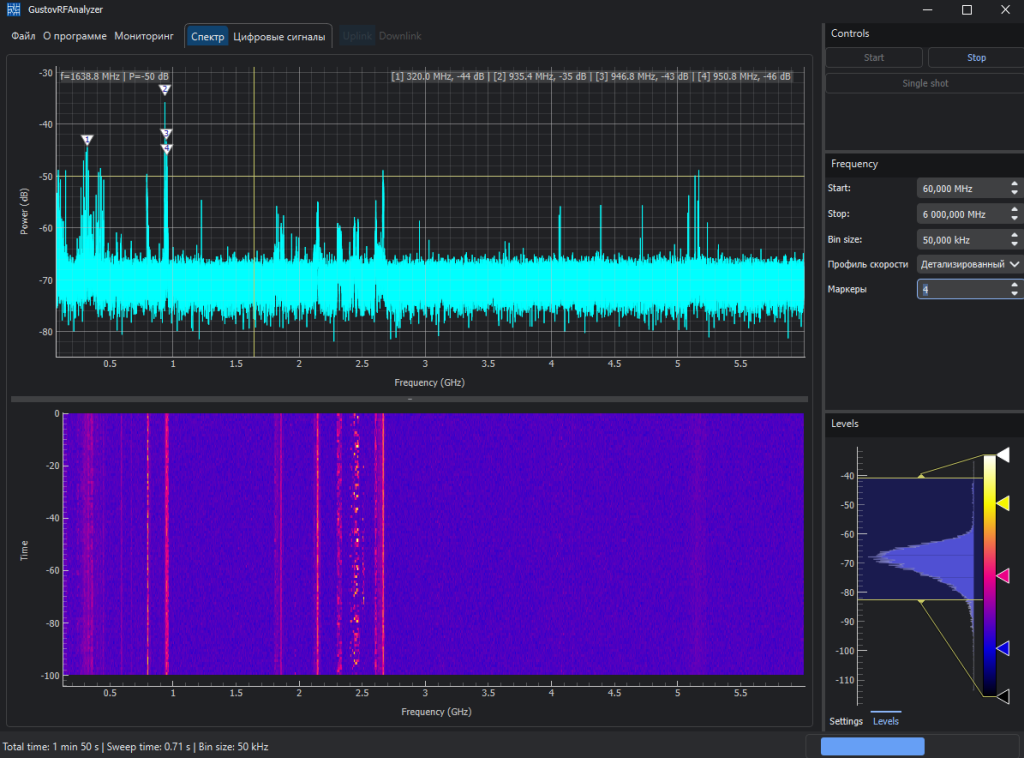Click the GustovRFAnalyzer app icon in title bar
The height and width of the screenshot is (758, 1024).
[13, 9]
